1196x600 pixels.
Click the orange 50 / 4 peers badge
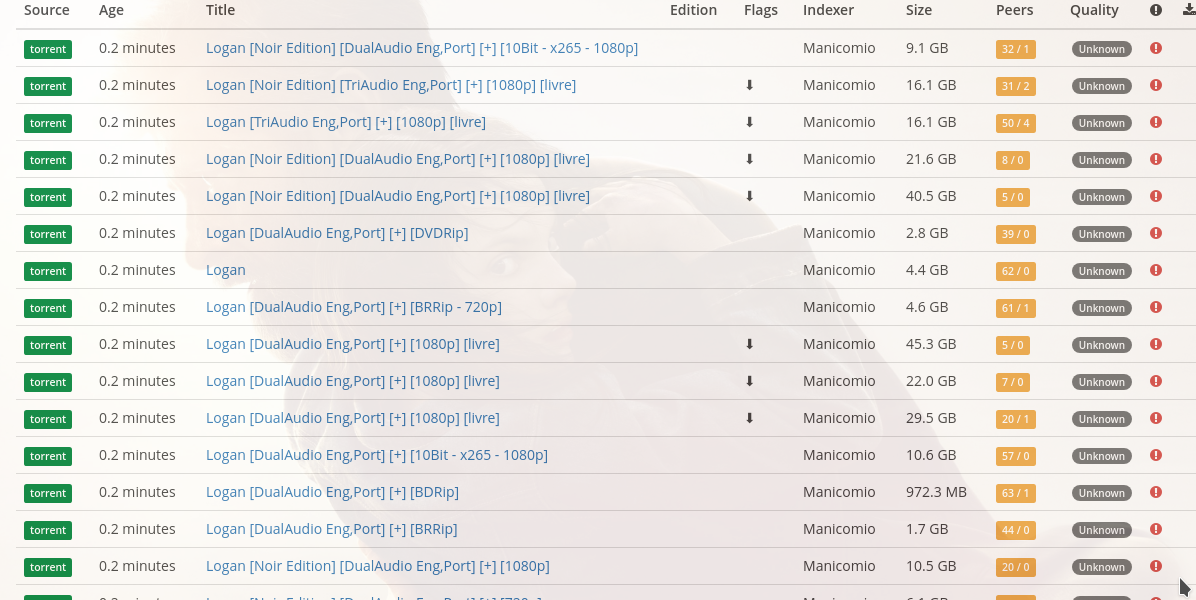pyautogui.click(x=1015, y=123)
